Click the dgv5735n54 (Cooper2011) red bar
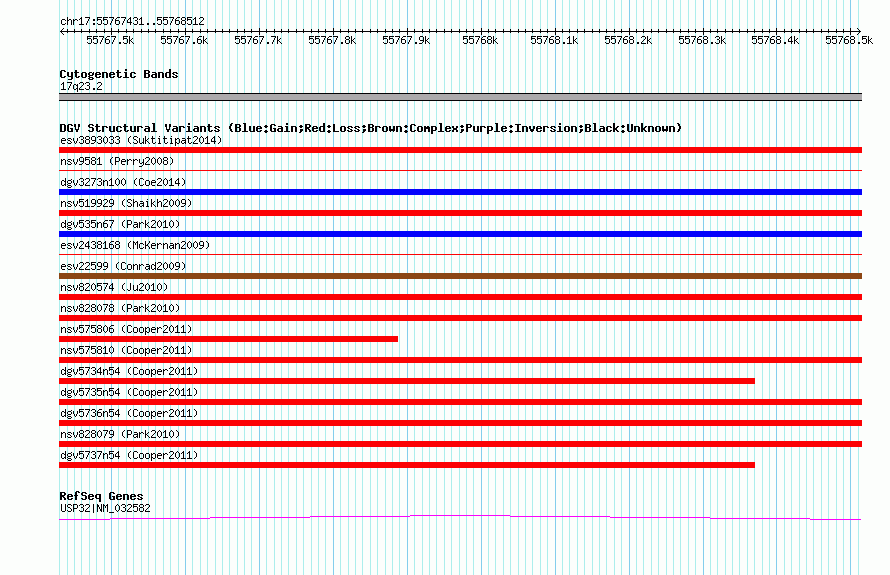The height and width of the screenshot is (575, 890). pyautogui.click(x=460, y=402)
